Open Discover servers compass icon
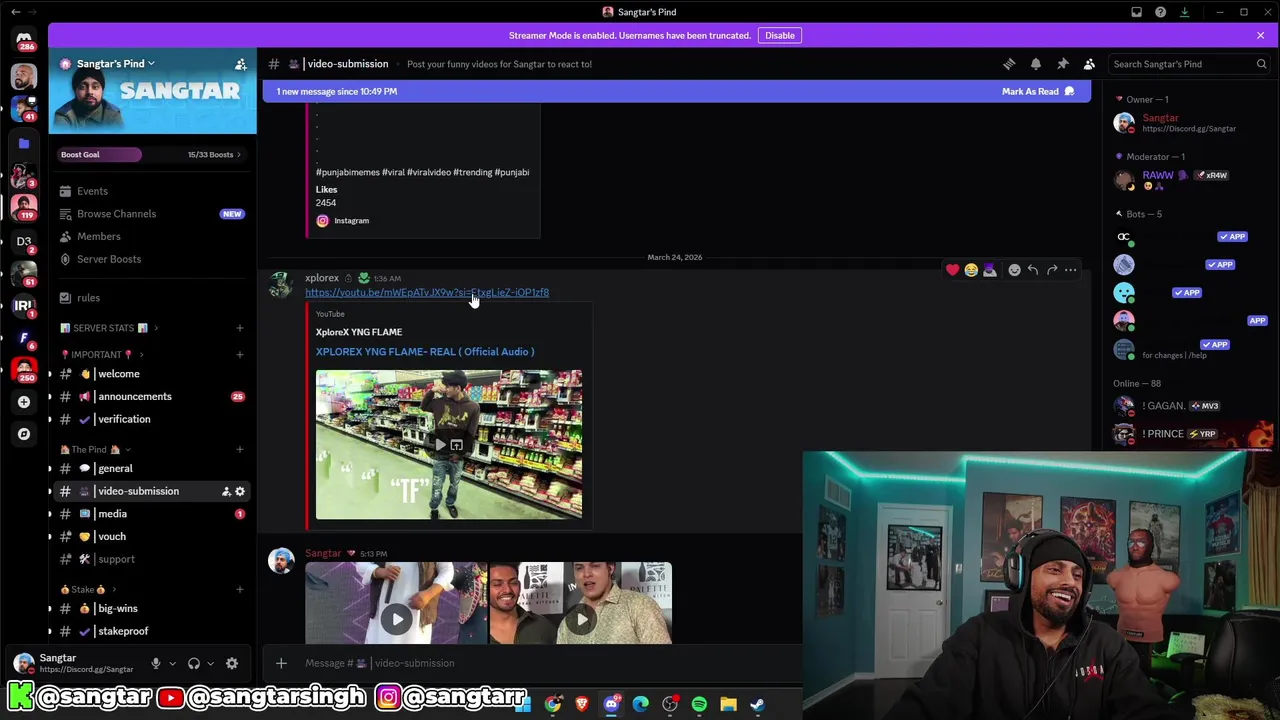1280x720 pixels. tap(24, 434)
